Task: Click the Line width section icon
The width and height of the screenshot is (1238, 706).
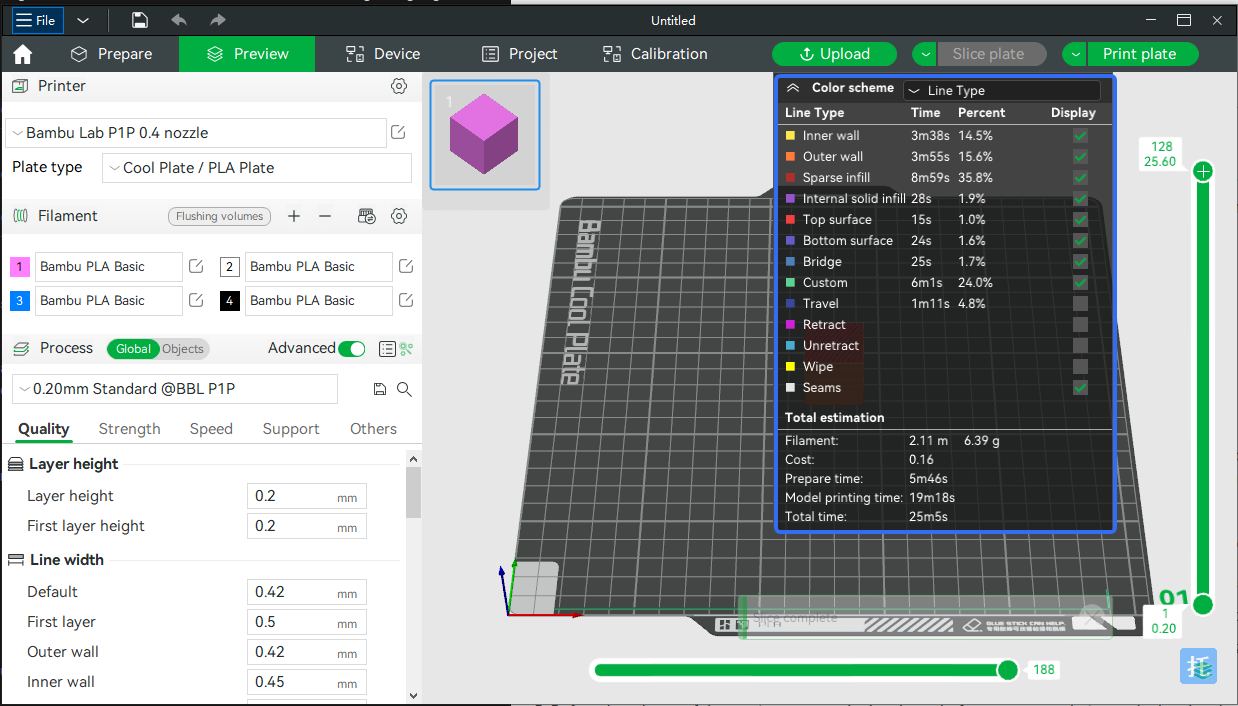Action: pos(16,560)
